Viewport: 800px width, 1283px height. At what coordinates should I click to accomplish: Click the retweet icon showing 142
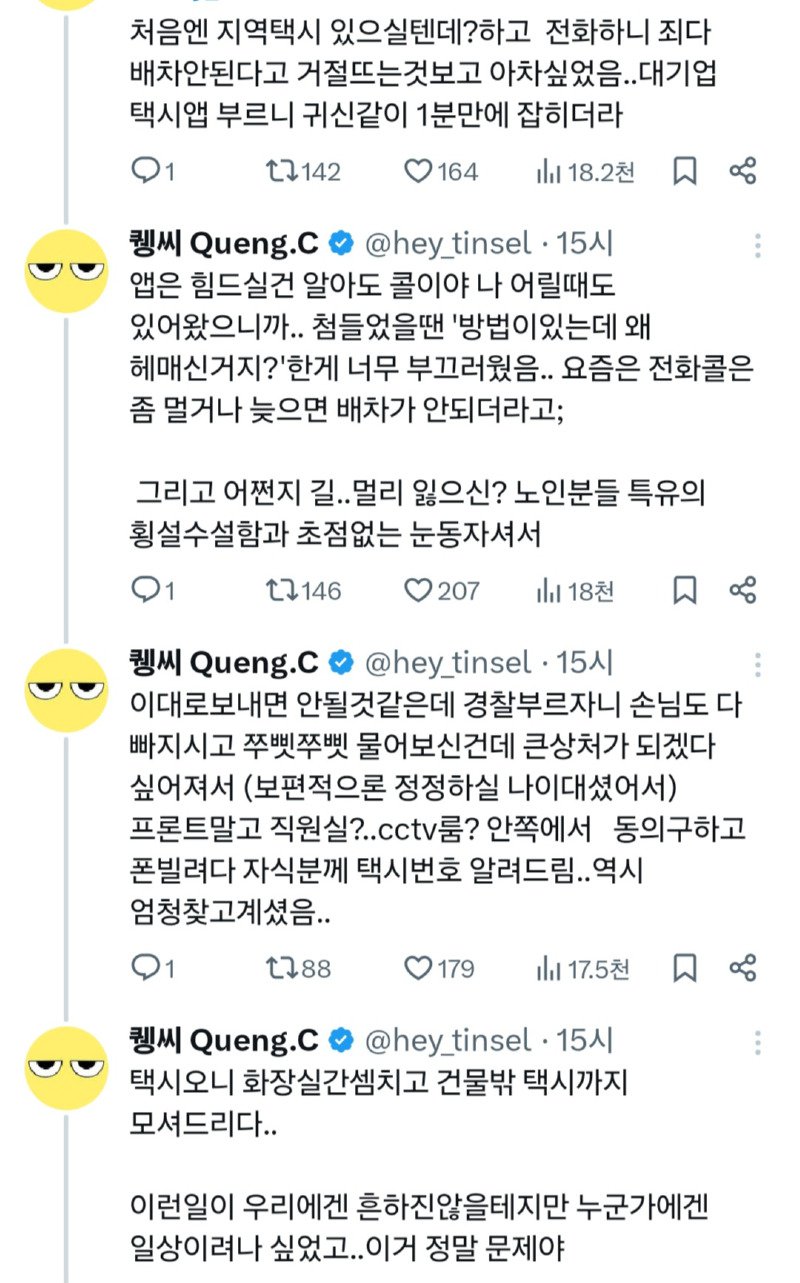coord(283,172)
